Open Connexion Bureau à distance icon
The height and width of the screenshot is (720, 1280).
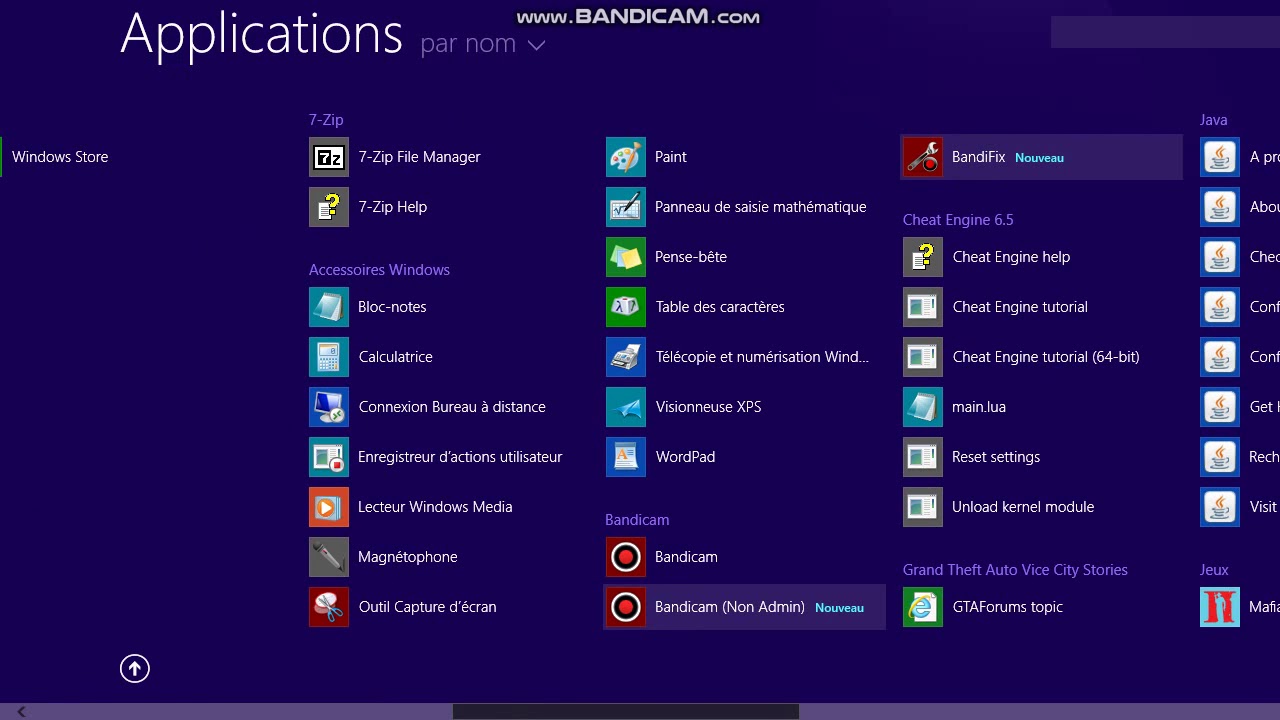329,407
